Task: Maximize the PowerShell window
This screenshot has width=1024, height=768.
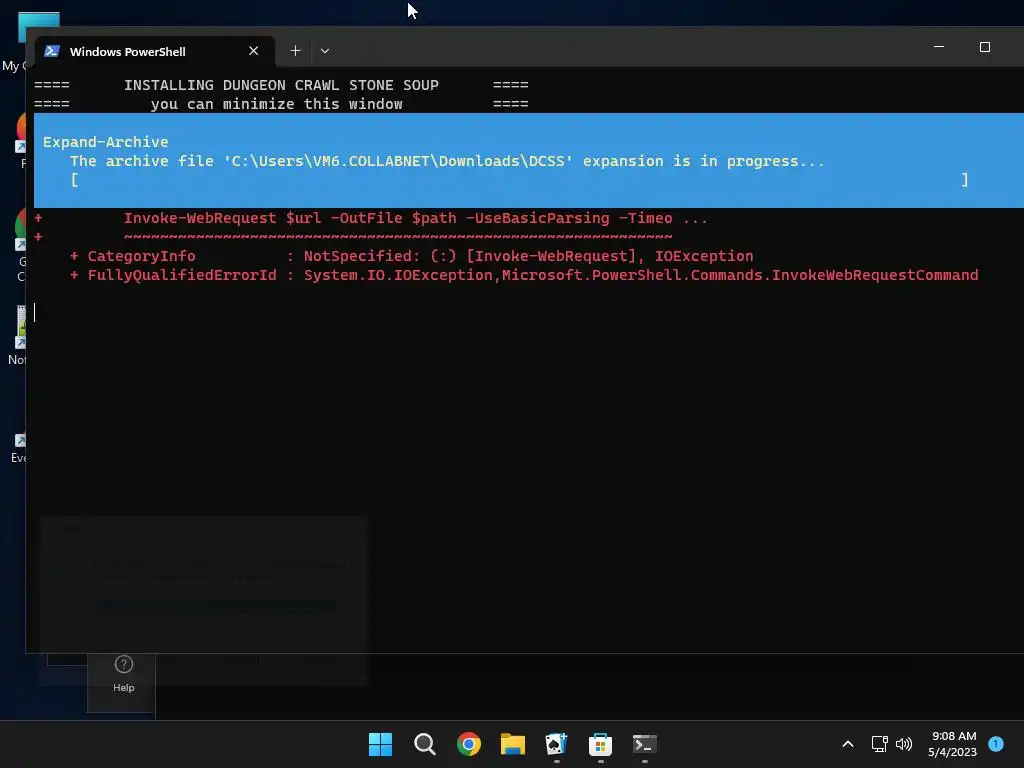Action: coord(985,47)
